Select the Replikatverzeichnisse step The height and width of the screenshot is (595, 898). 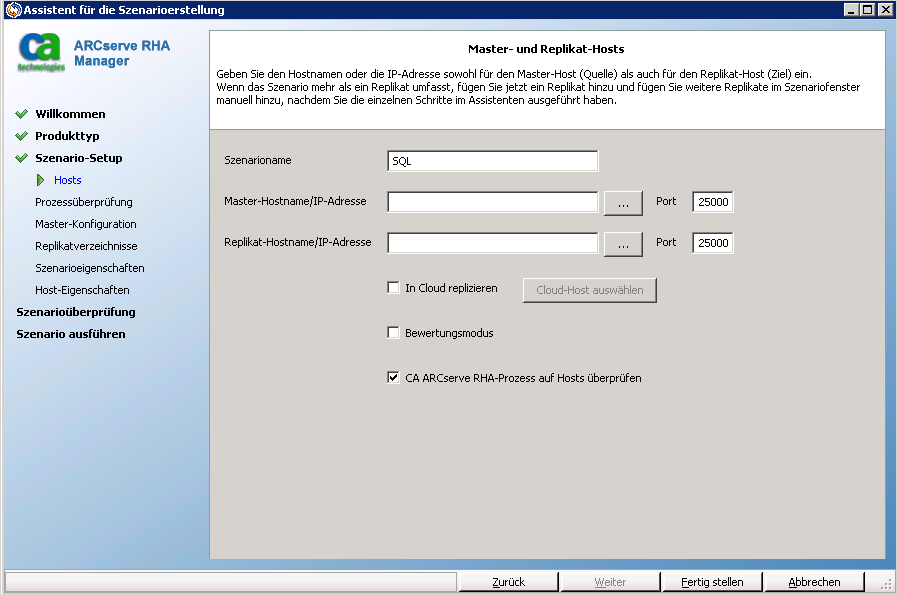pos(86,246)
